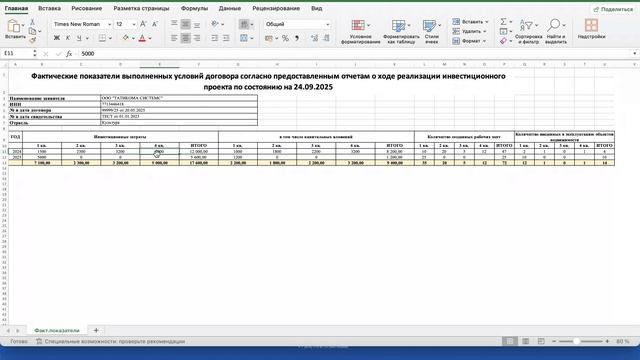This screenshot has height=360, width=640.
Task: Click the decrease indent icon
Action: click(215, 38)
